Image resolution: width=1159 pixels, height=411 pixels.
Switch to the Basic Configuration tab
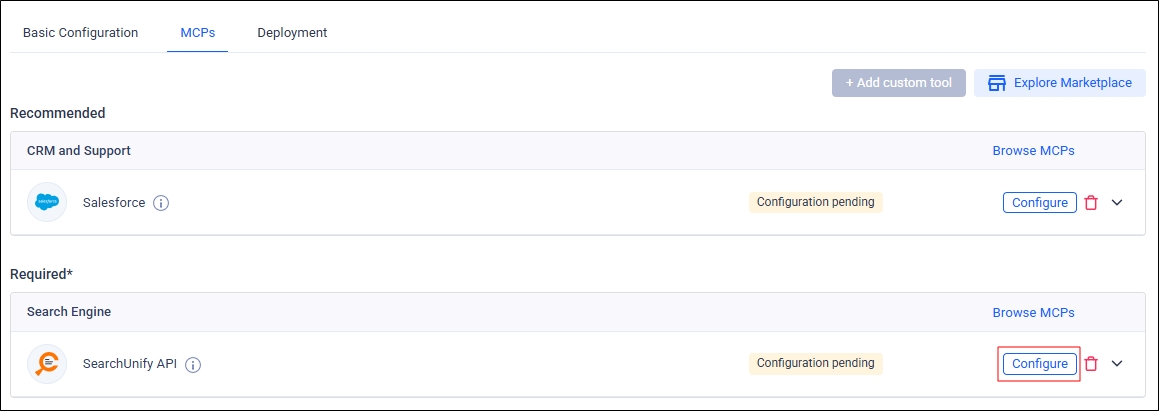(x=80, y=33)
